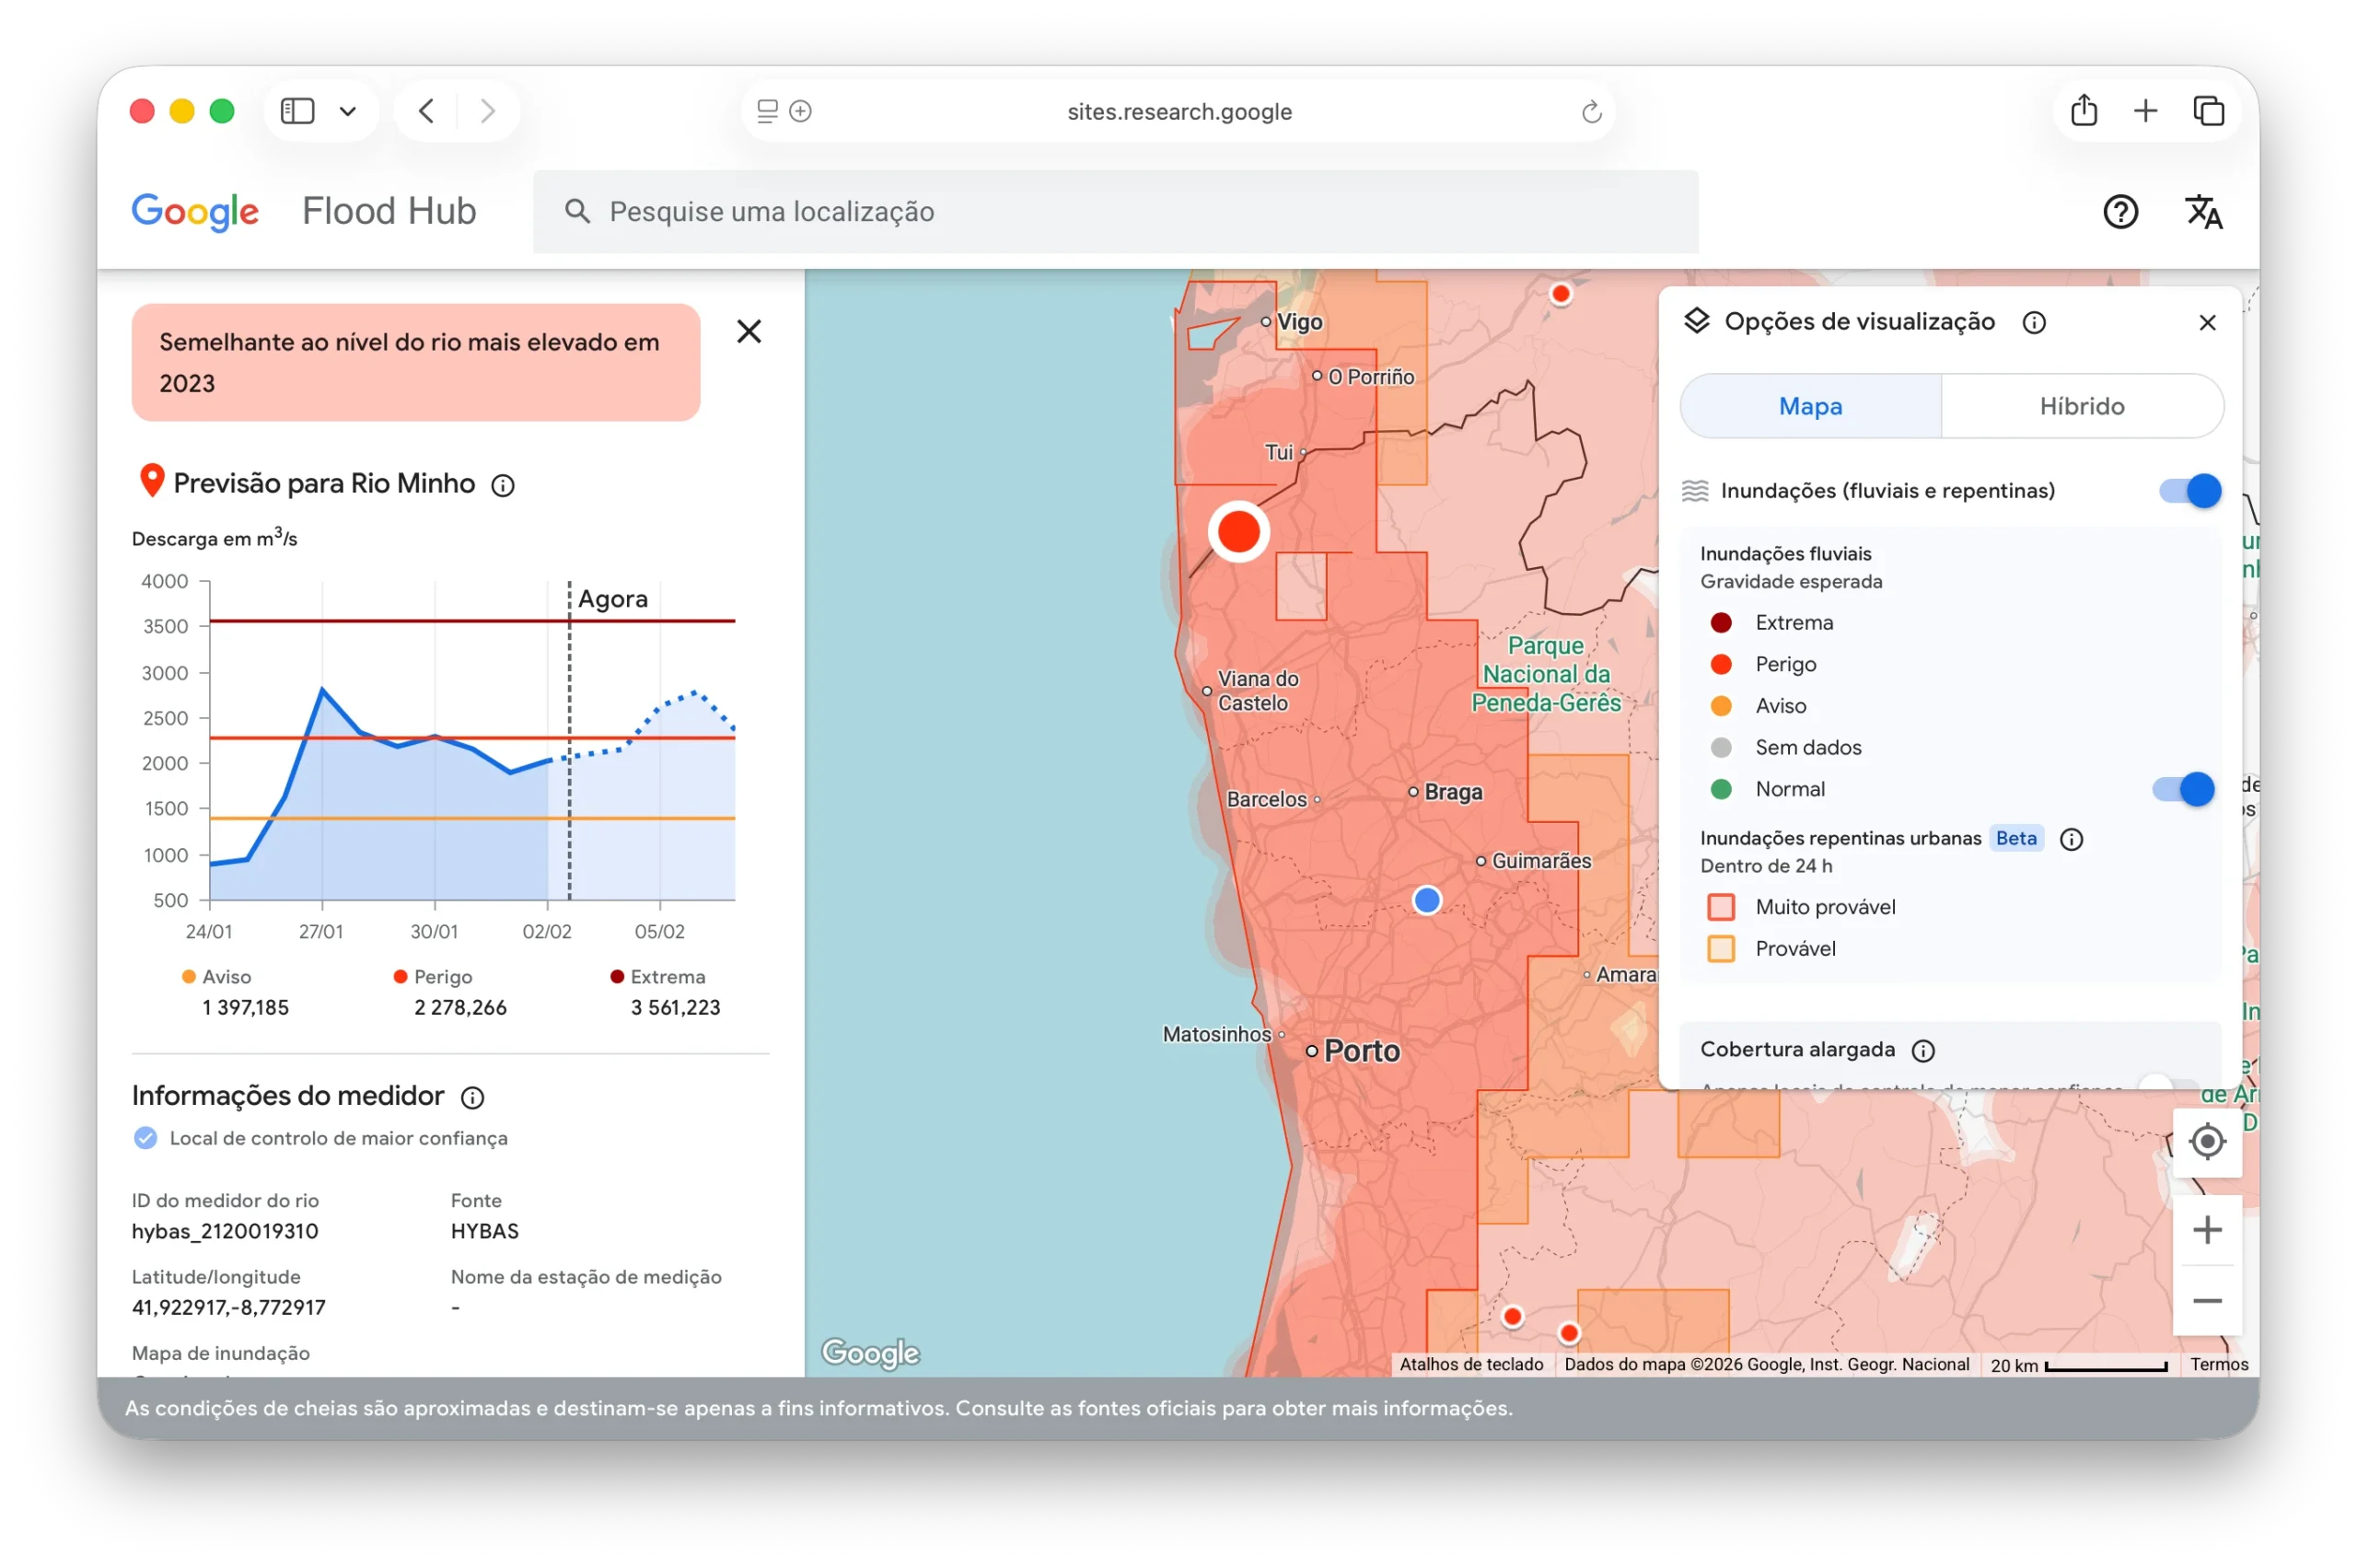Click Safari share icon
The width and height of the screenshot is (2357, 1568).
point(2083,110)
